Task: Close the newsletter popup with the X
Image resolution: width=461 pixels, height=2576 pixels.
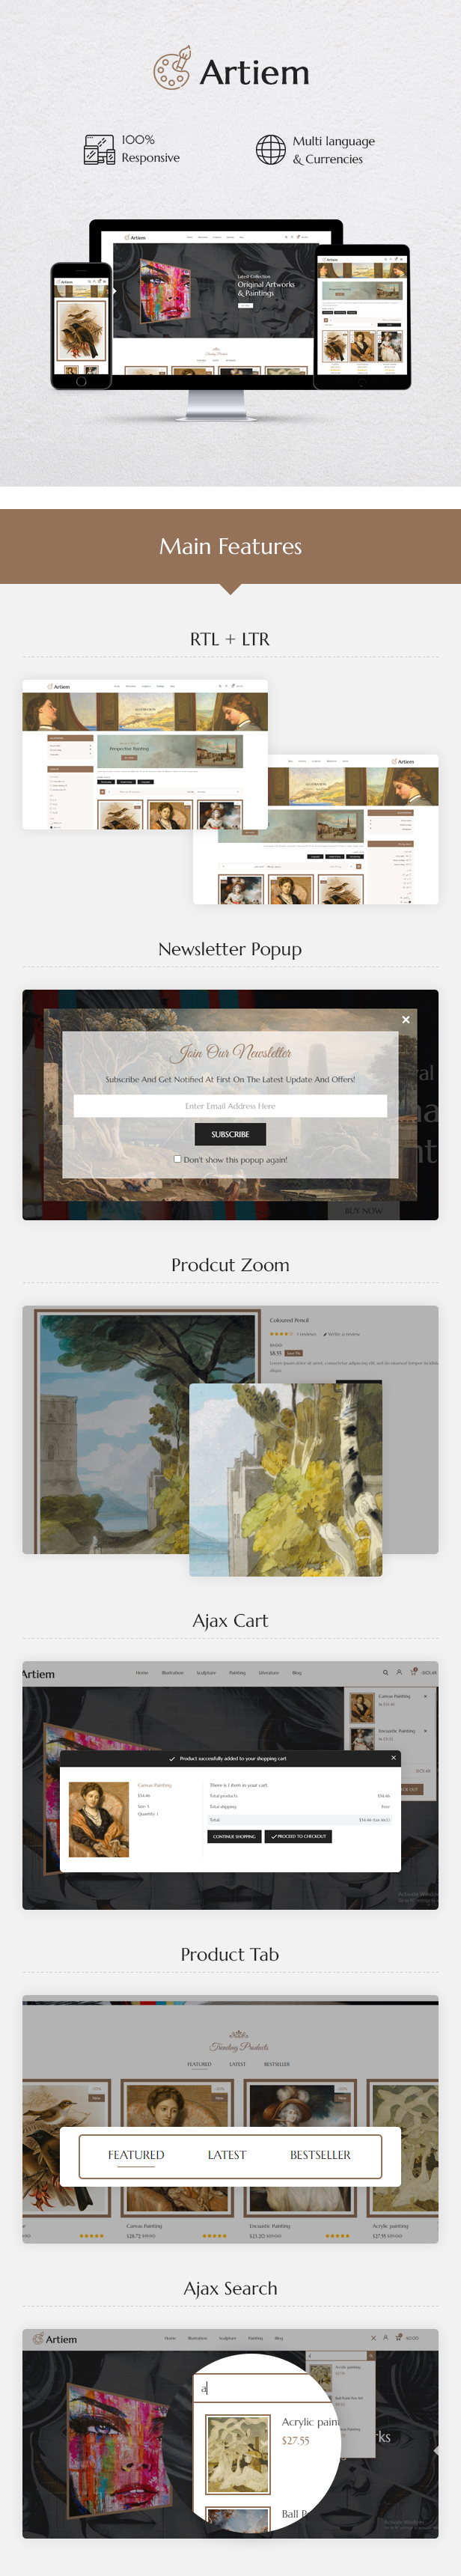Action: coord(406,1019)
